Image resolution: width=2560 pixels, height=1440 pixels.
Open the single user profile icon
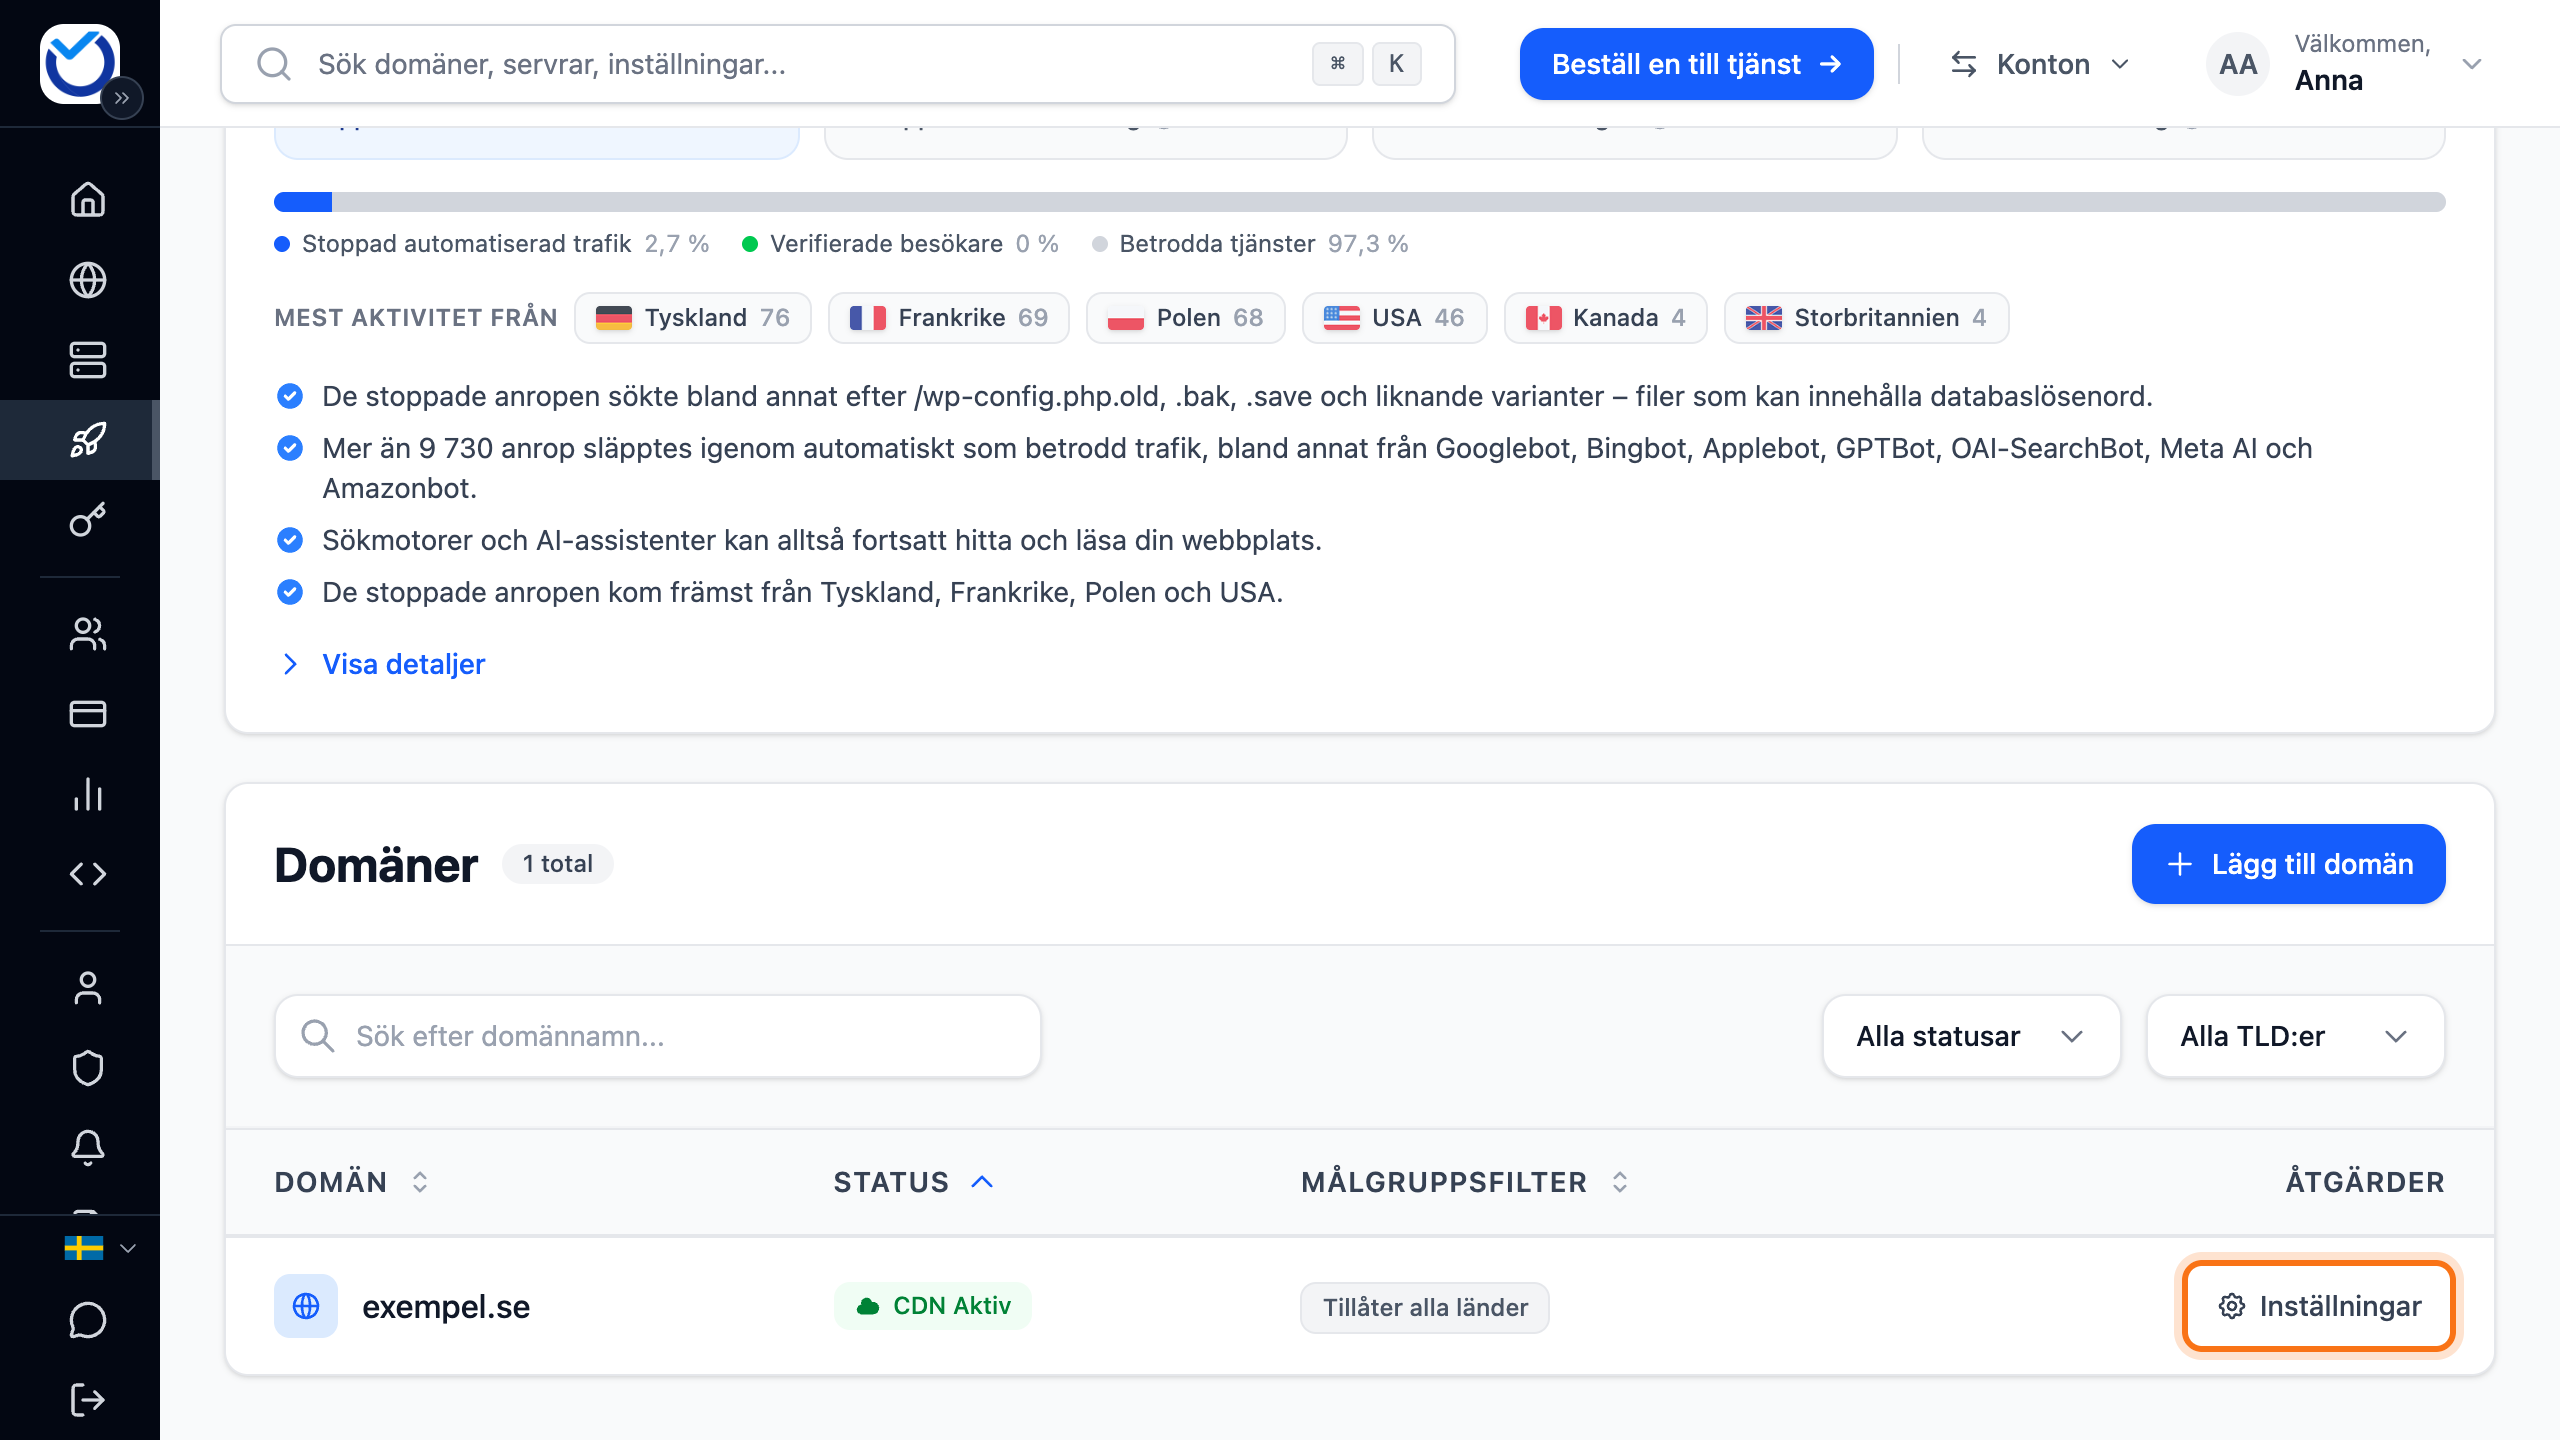(88, 988)
